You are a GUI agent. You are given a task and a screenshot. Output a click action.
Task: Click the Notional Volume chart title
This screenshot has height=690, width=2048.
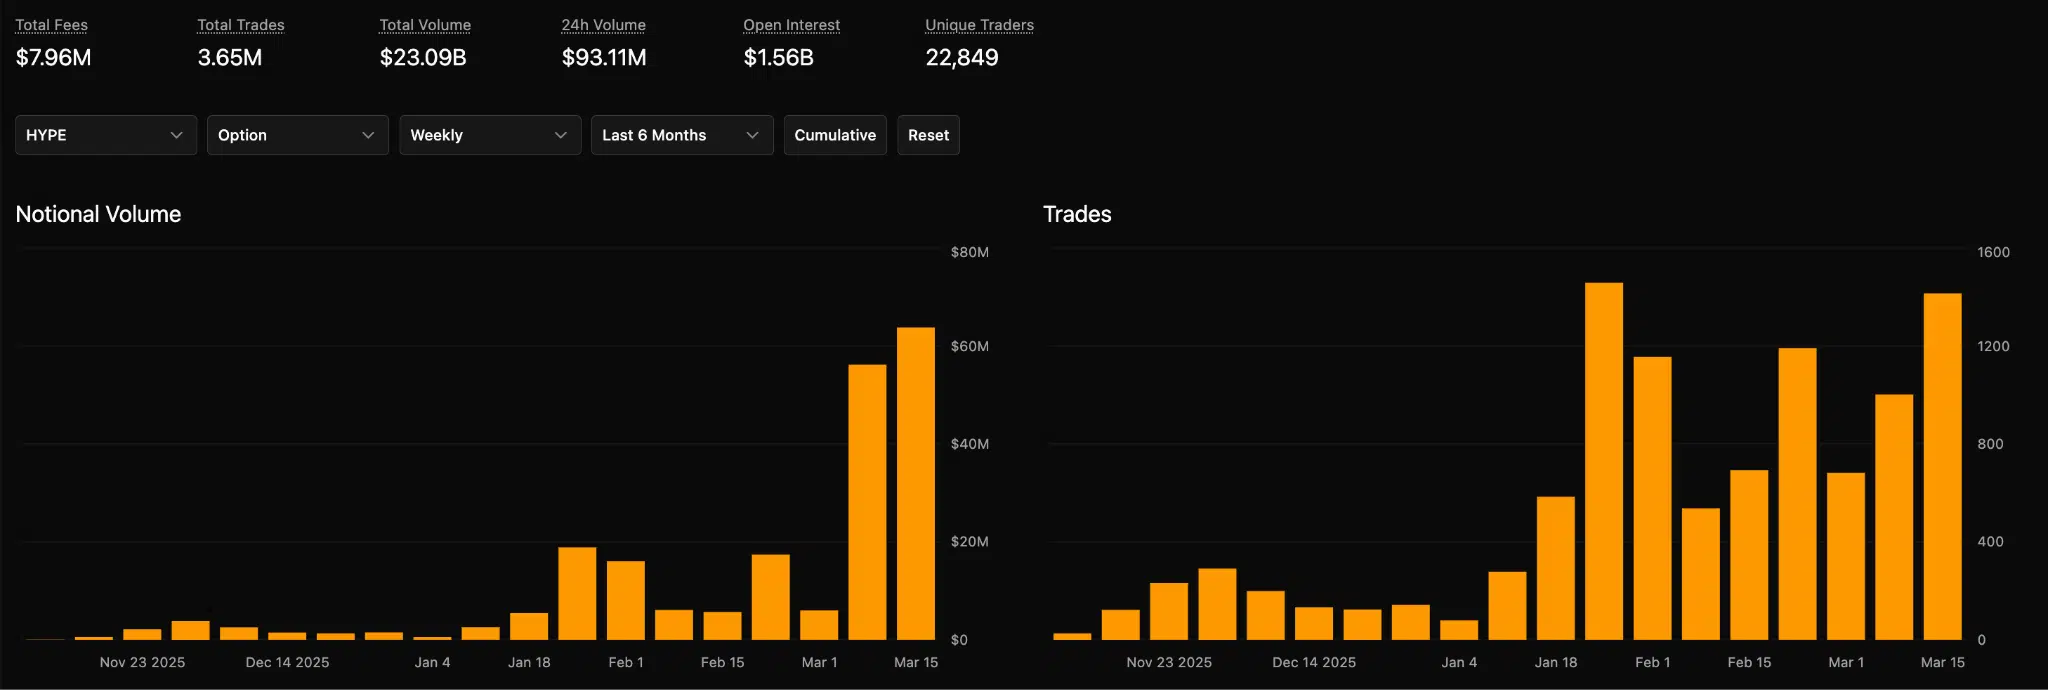(x=98, y=214)
